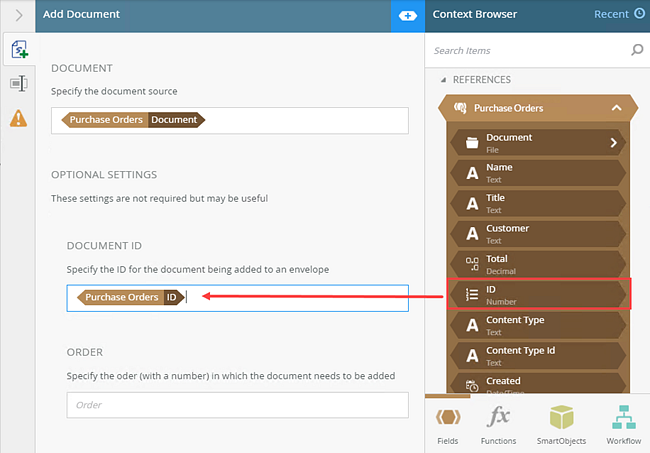This screenshot has width=650, height=453.
Task: Click the properties icon in left sidebar
Action: (18, 84)
